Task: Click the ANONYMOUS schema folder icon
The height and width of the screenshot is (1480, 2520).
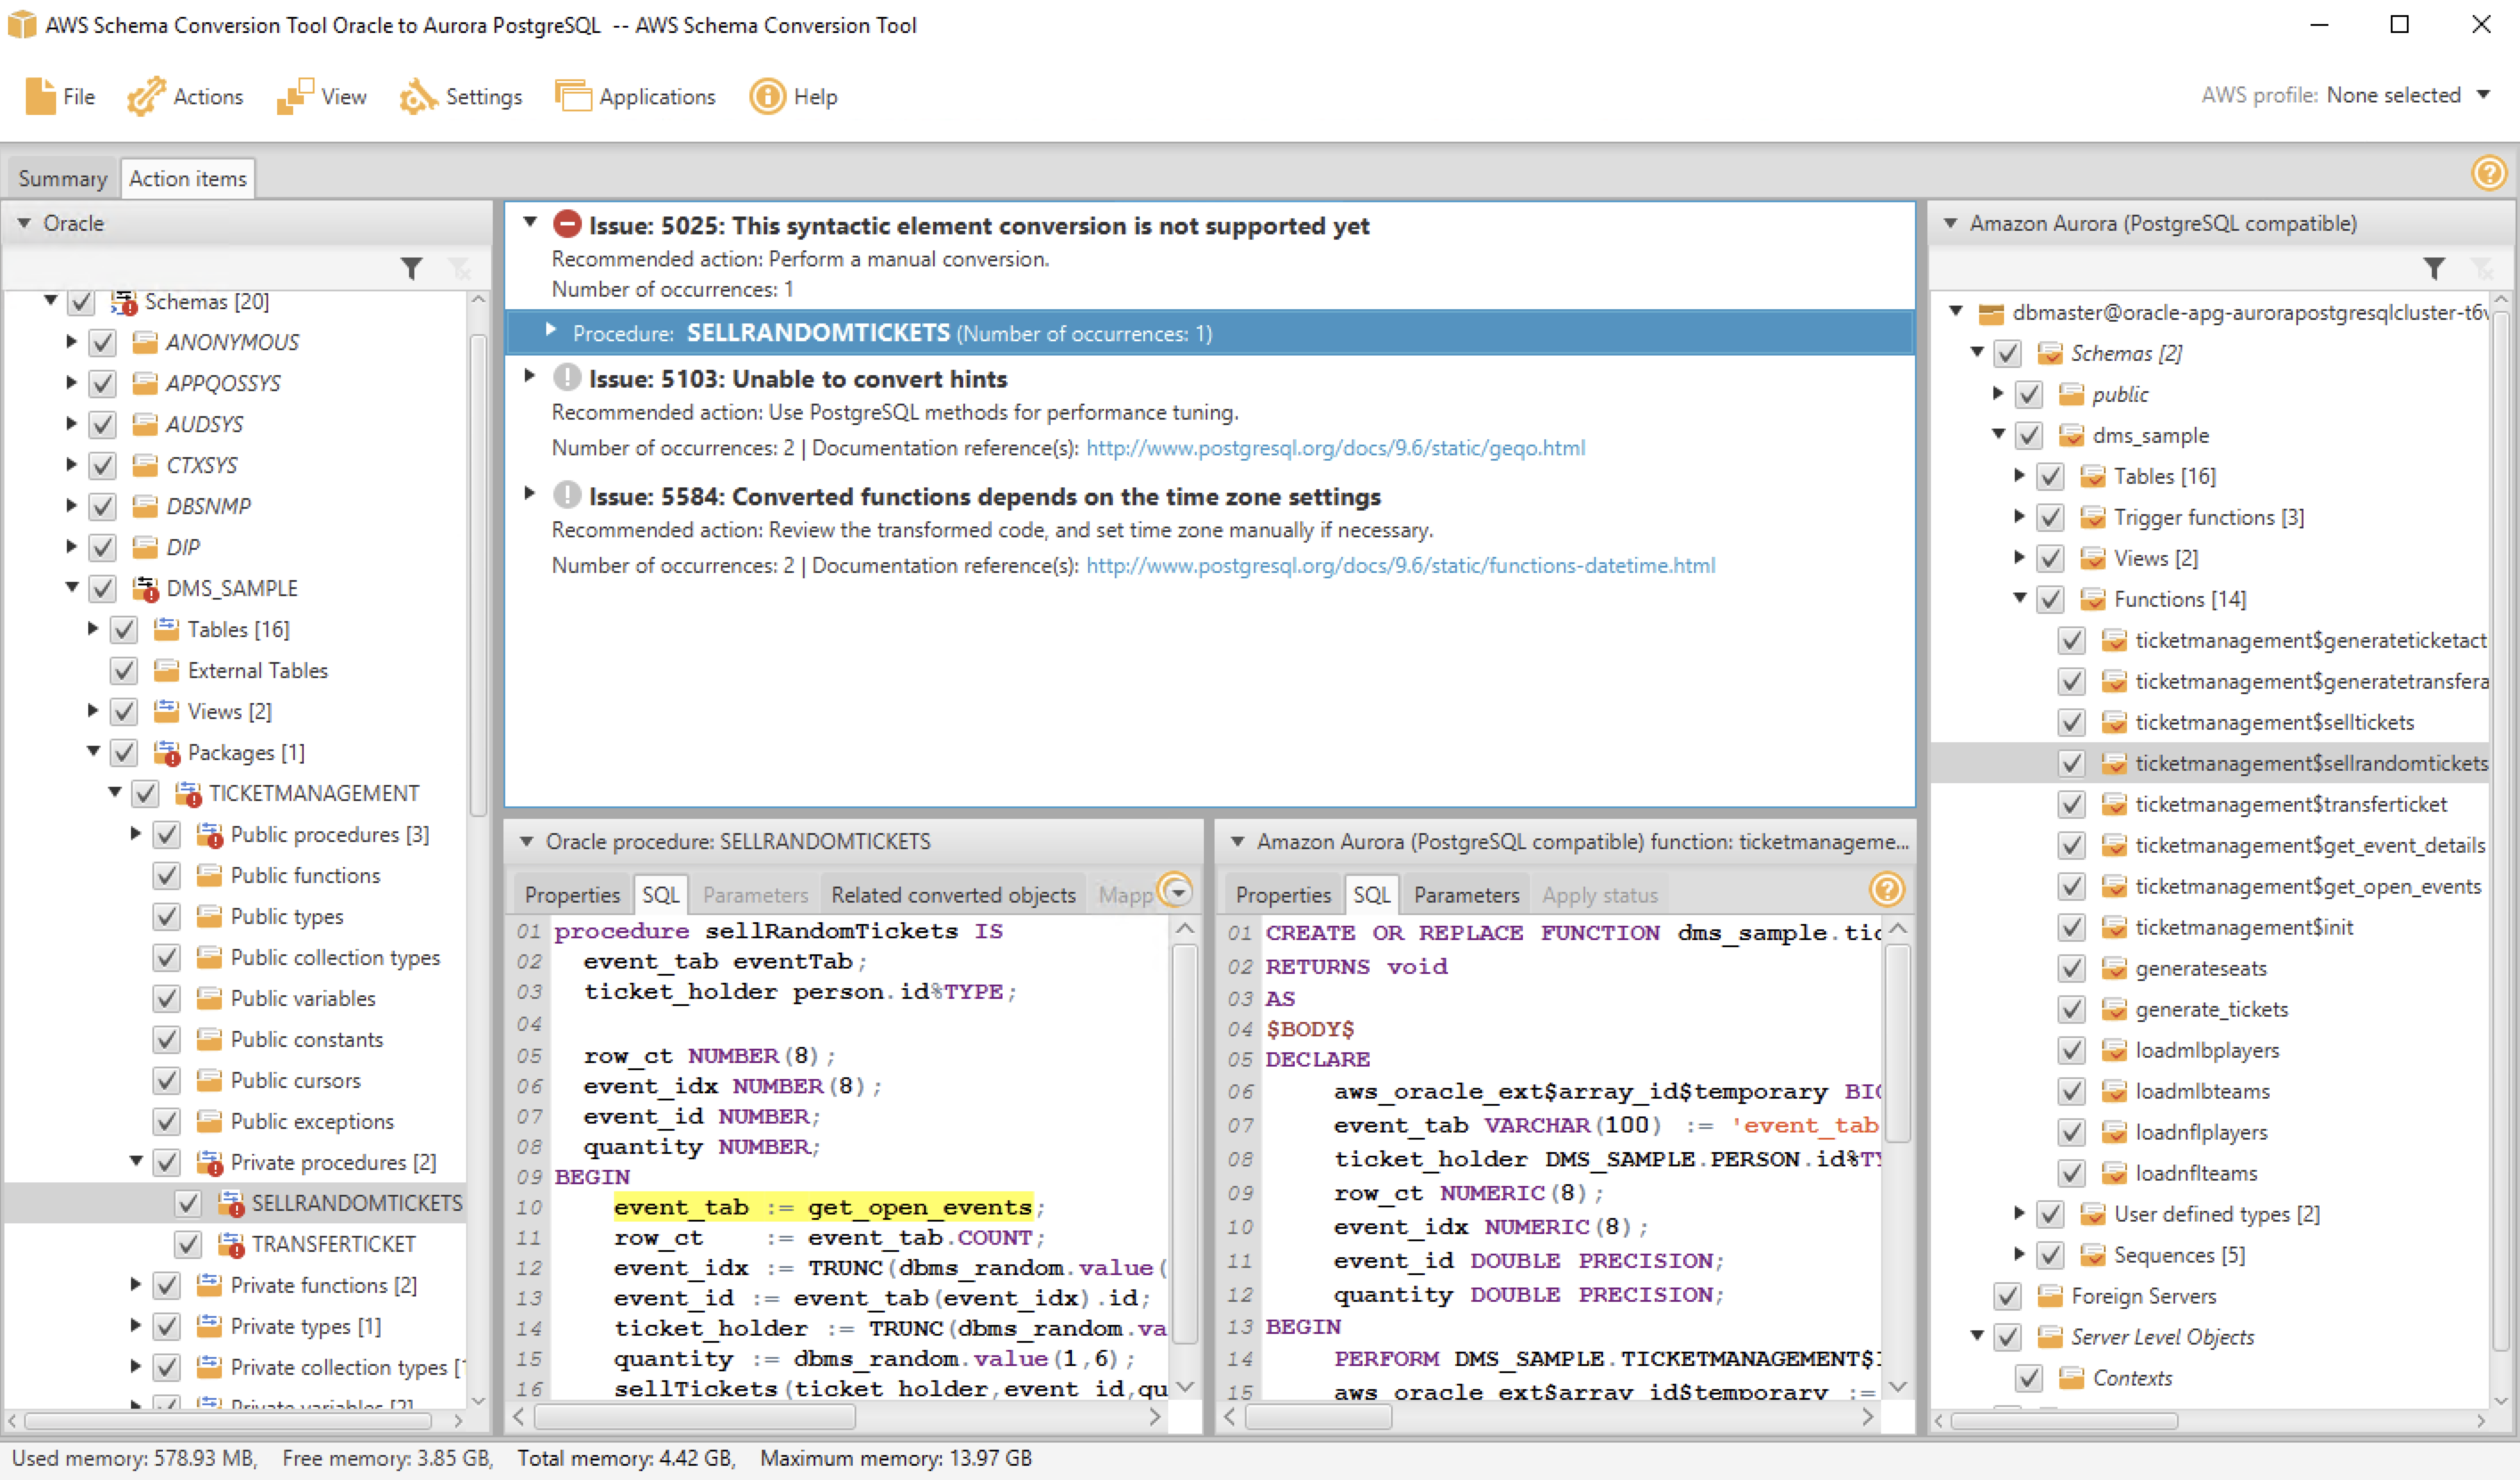Action: (x=145, y=342)
